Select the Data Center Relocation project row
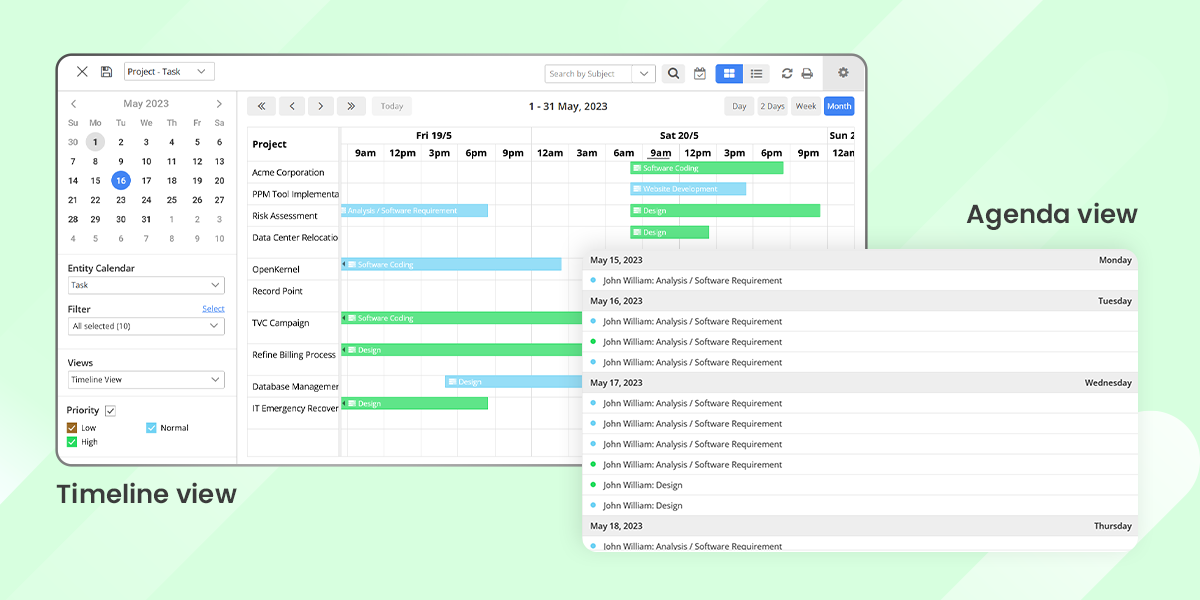Image resolution: width=1200 pixels, height=600 pixels. [x=293, y=238]
